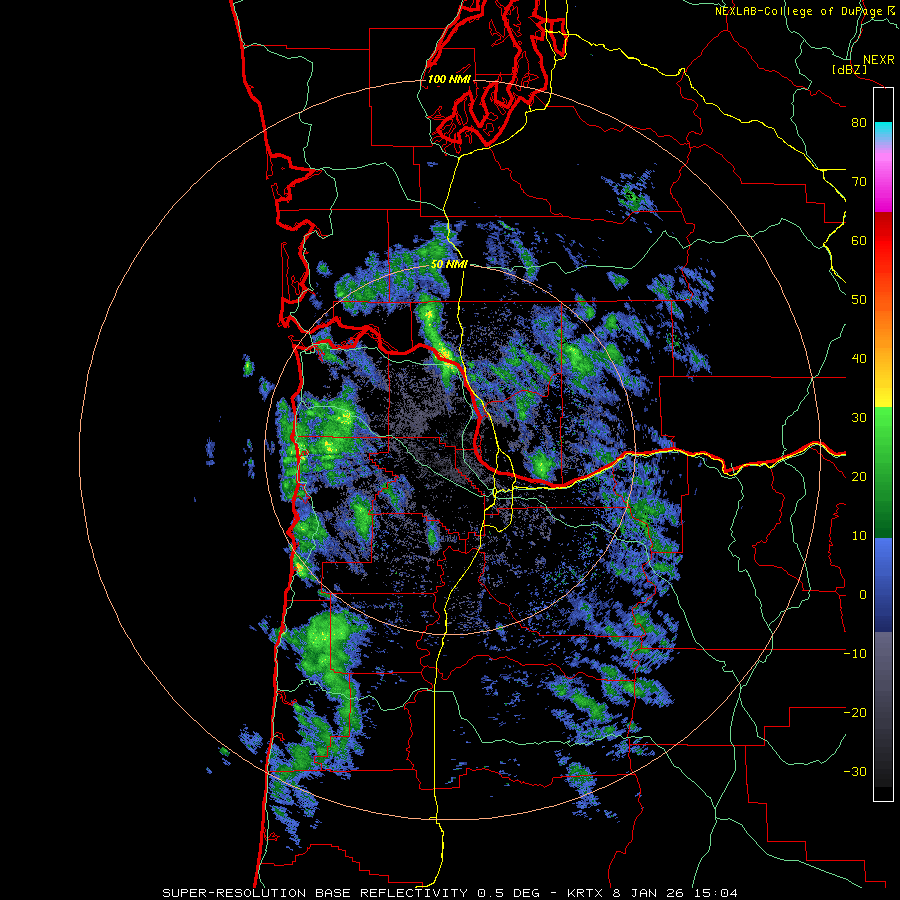
Task: Click the 80 value on the dBZ scale
Action: pos(859,123)
